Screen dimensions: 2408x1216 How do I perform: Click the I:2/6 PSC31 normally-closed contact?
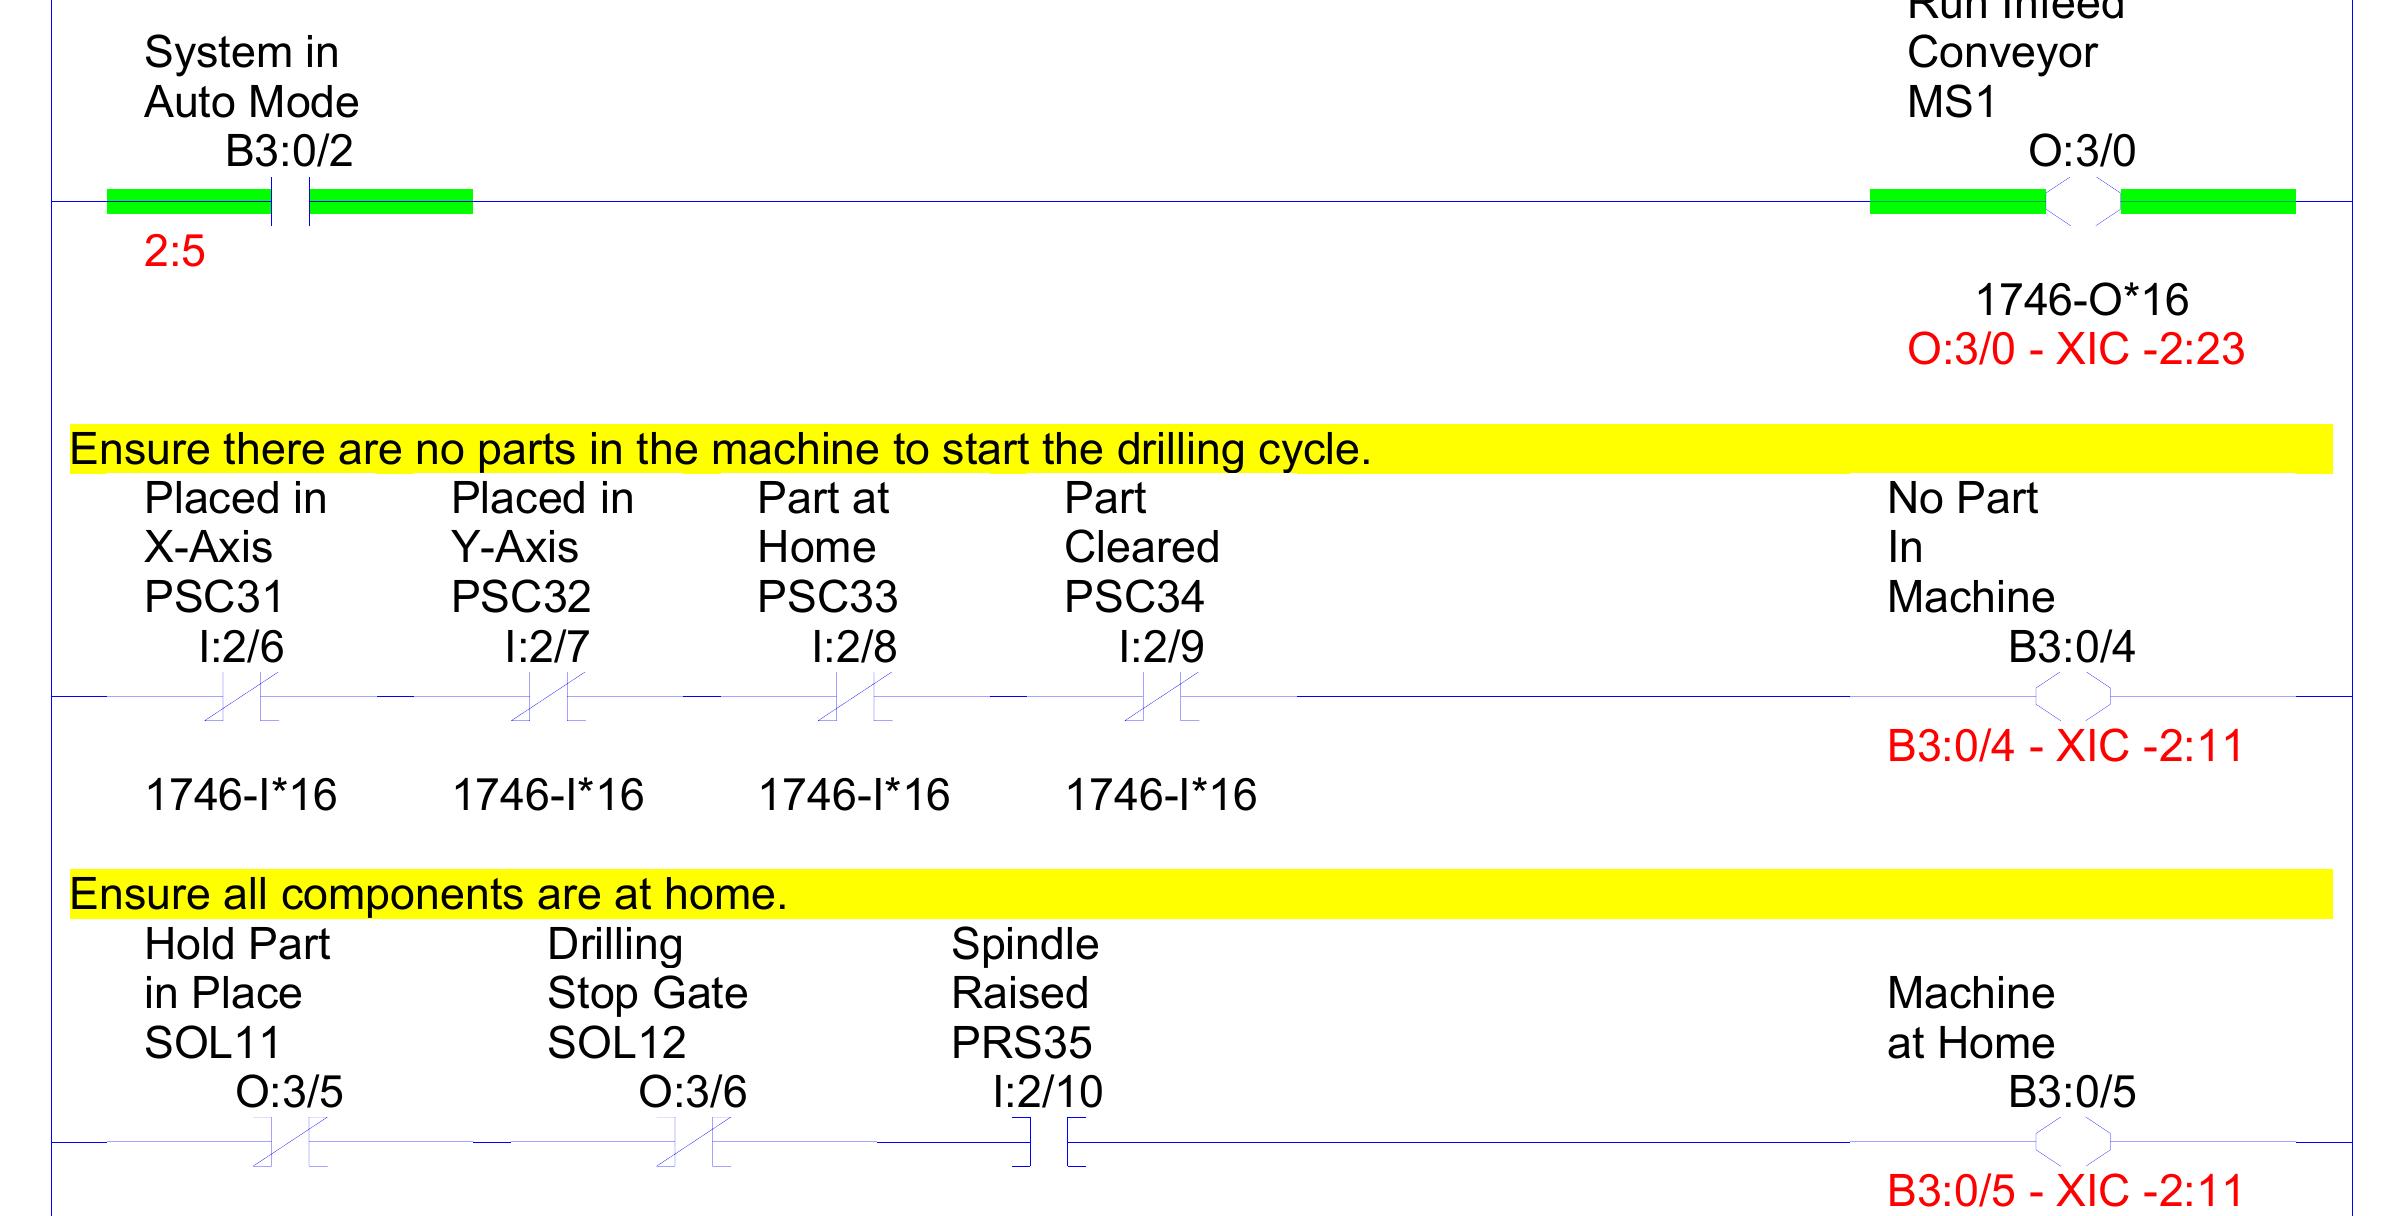[x=241, y=697]
